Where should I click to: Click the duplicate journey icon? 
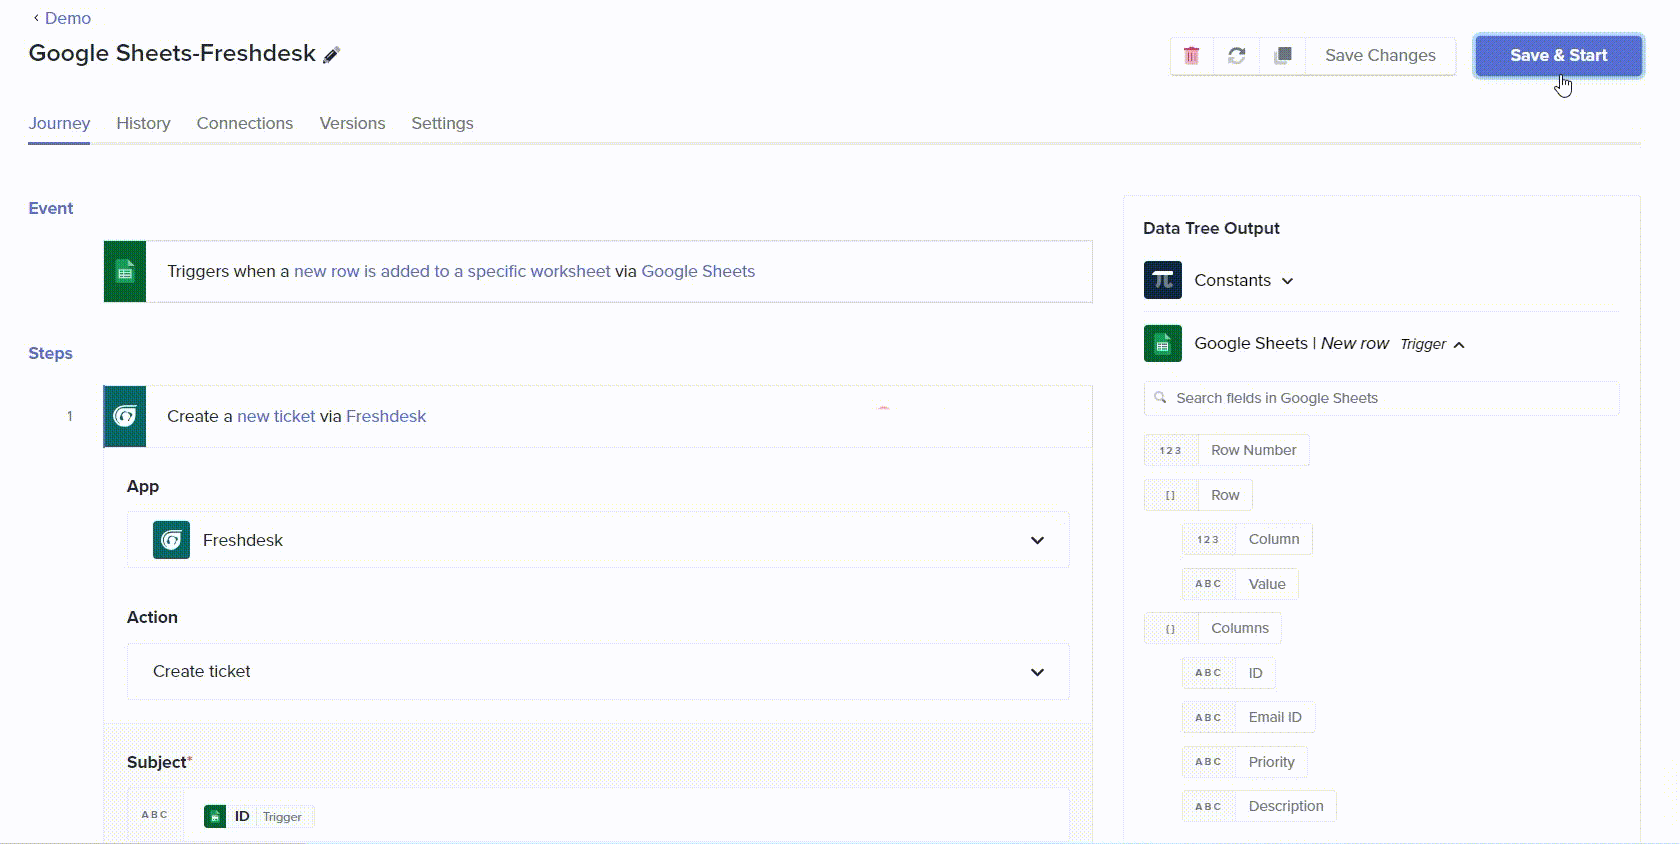pyautogui.click(x=1283, y=56)
